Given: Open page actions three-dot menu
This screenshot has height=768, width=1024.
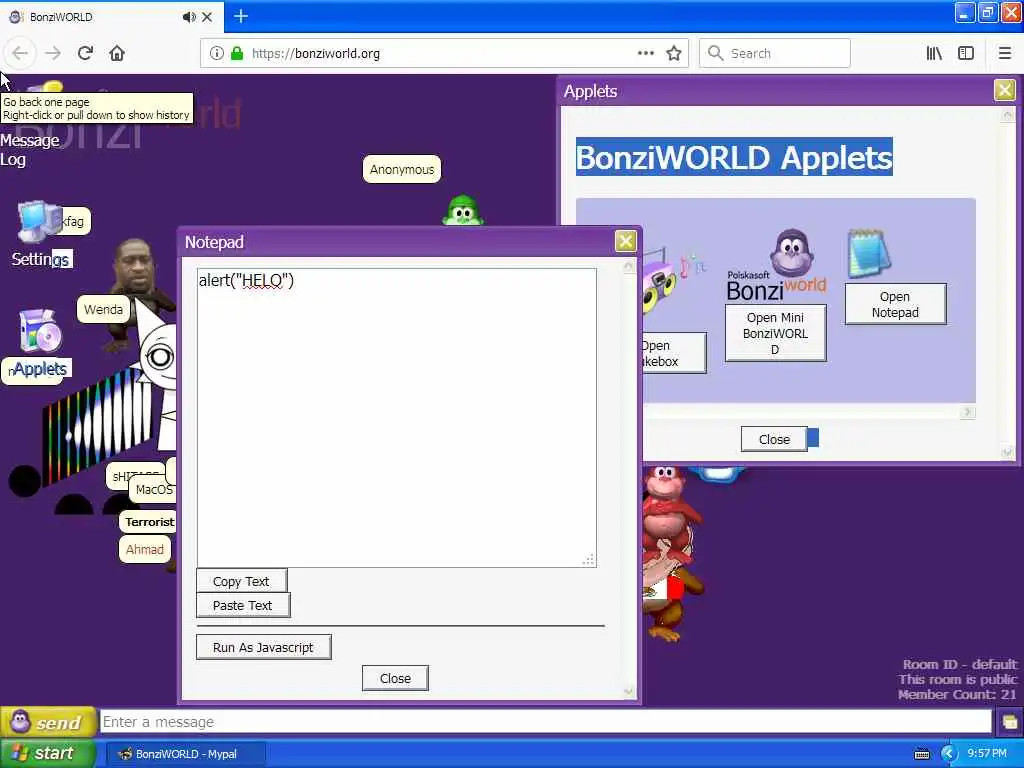Looking at the screenshot, I should pos(645,54).
